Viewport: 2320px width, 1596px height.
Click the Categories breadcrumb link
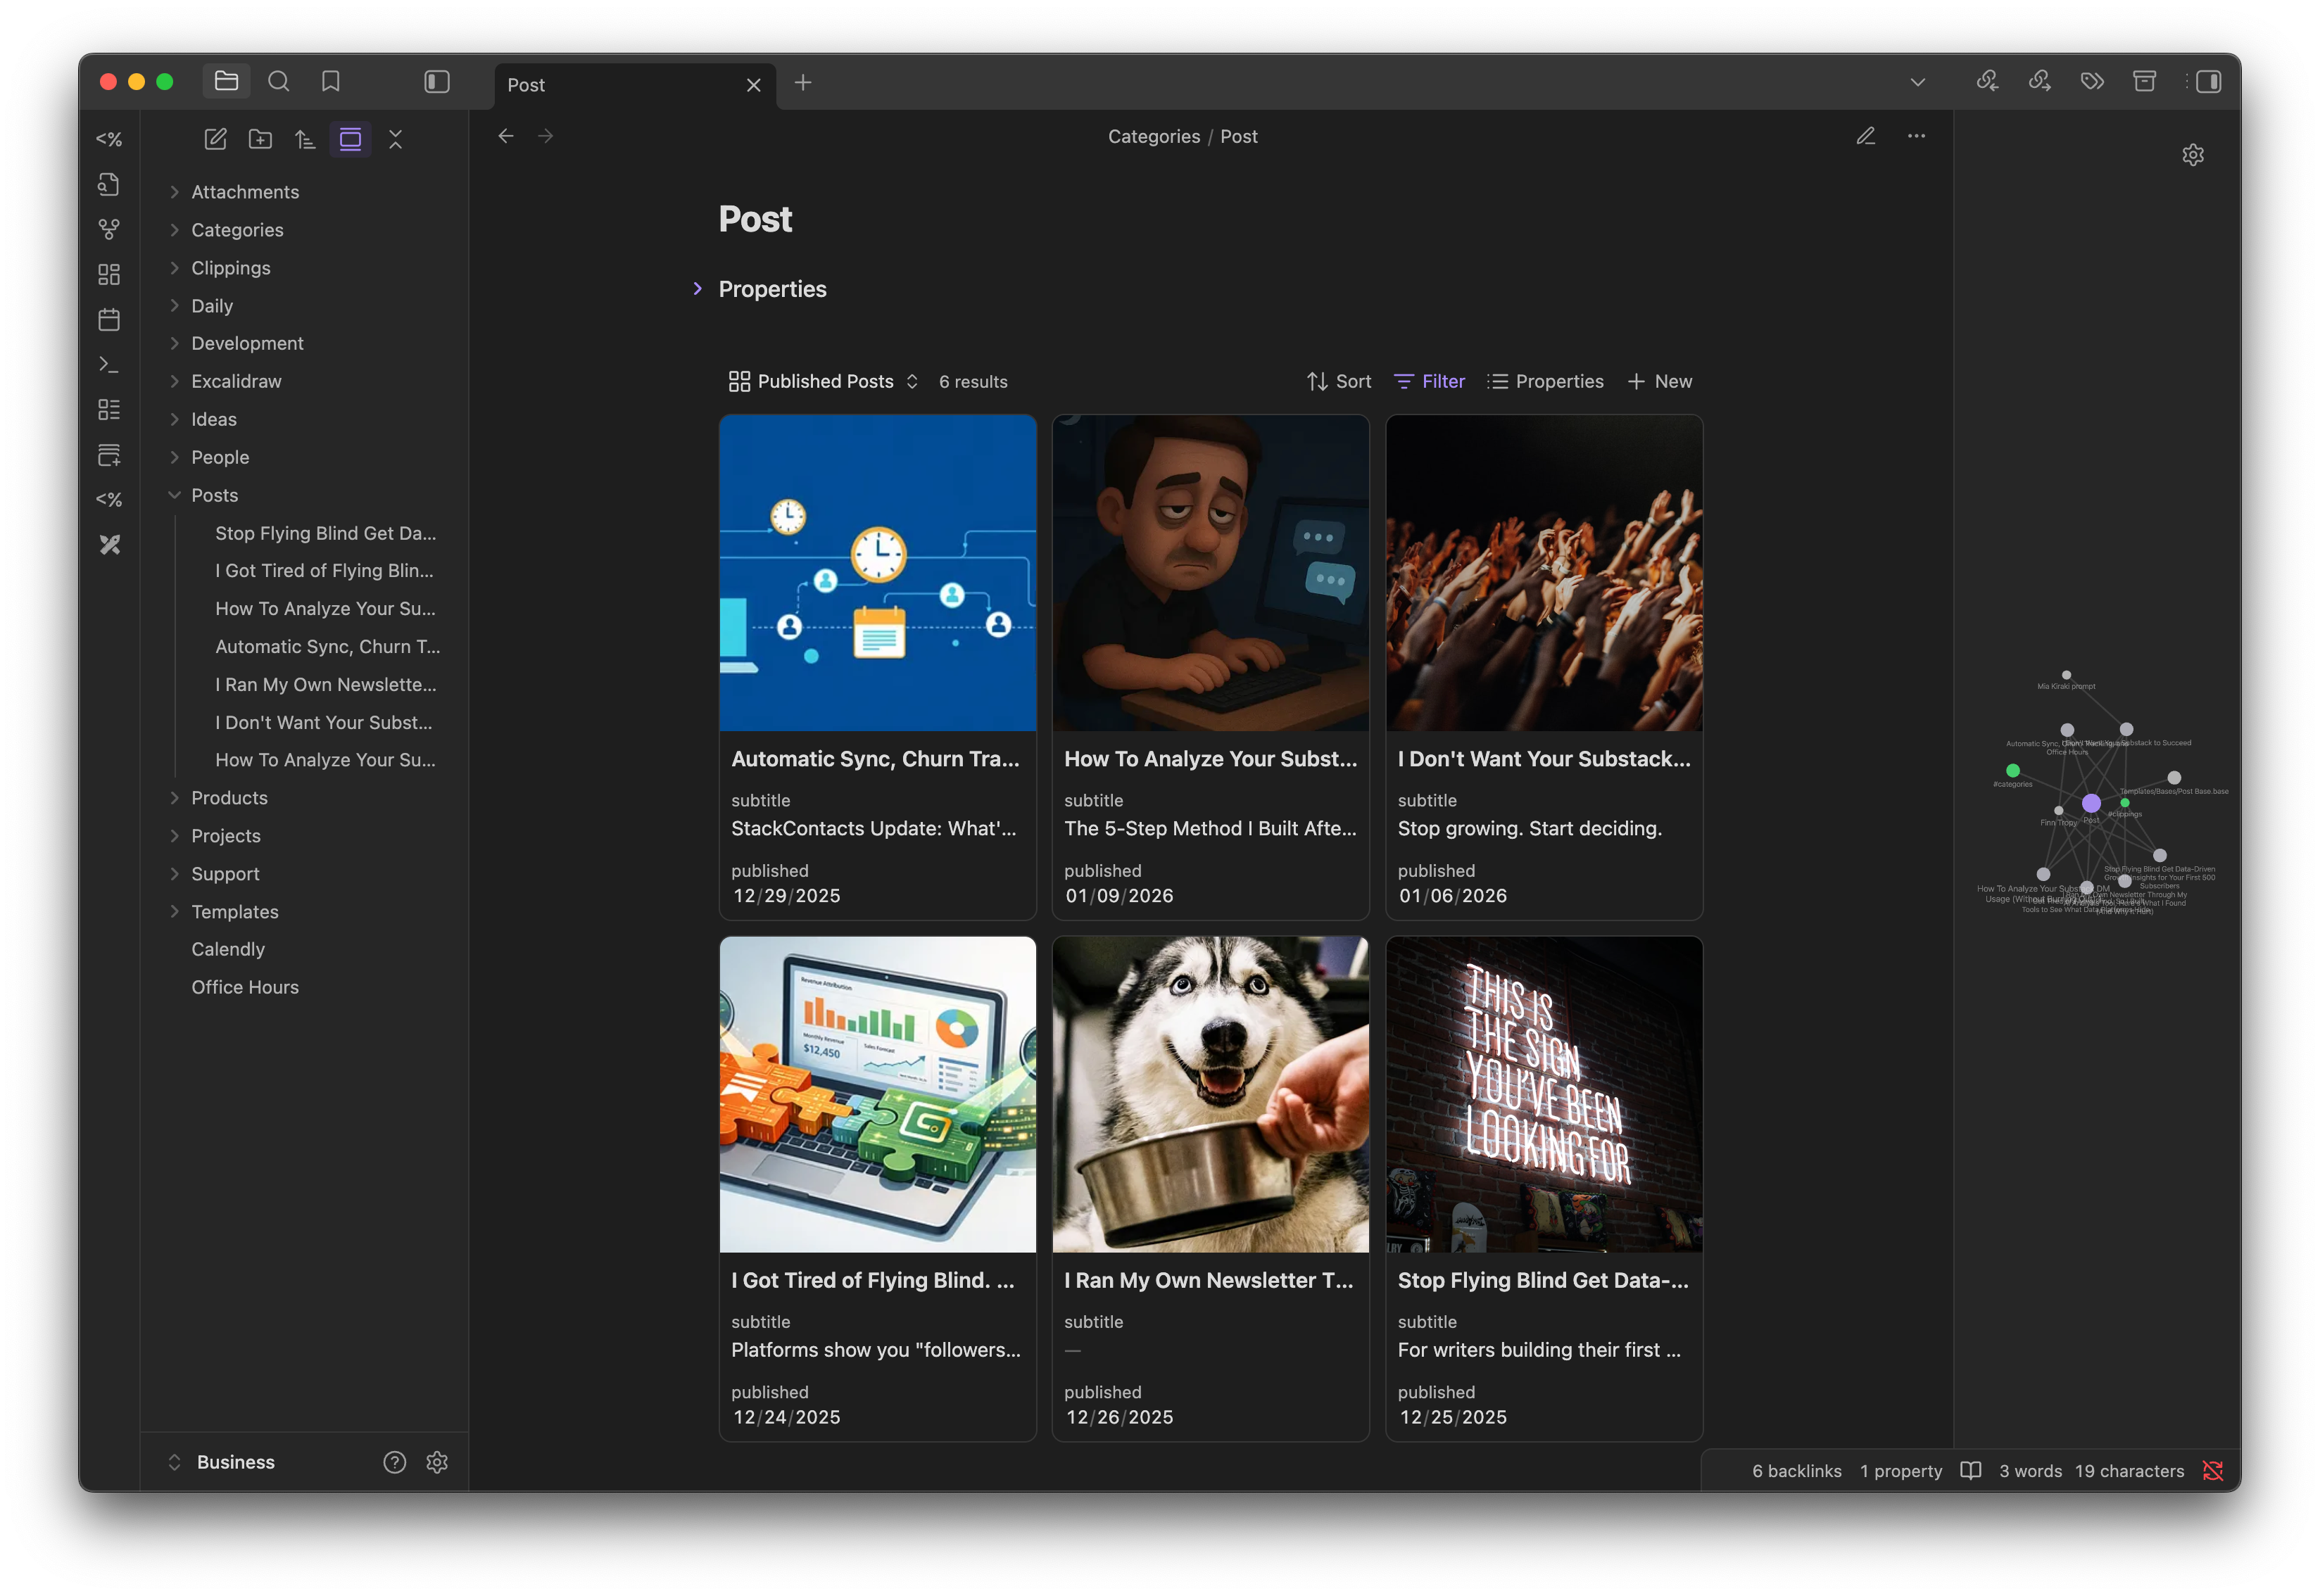coord(1153,137)
